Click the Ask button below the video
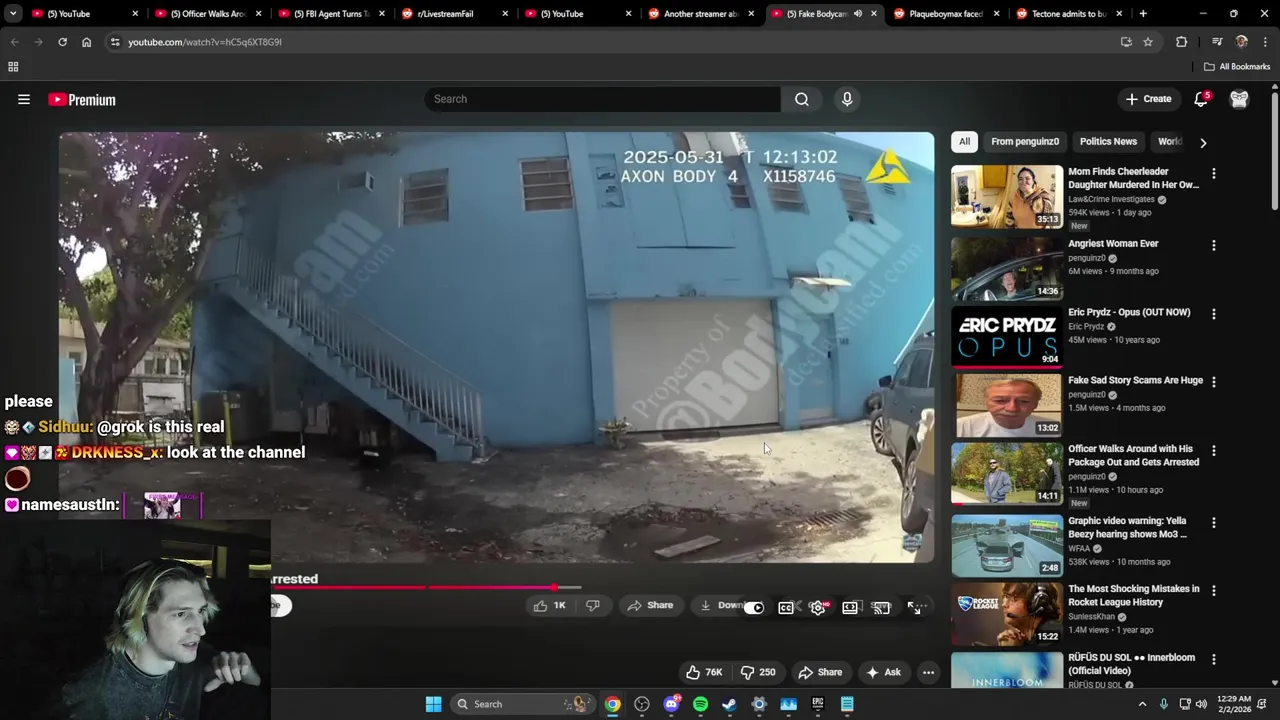The width and height of the screenshot is (1280, 720). tap(883, 672)
